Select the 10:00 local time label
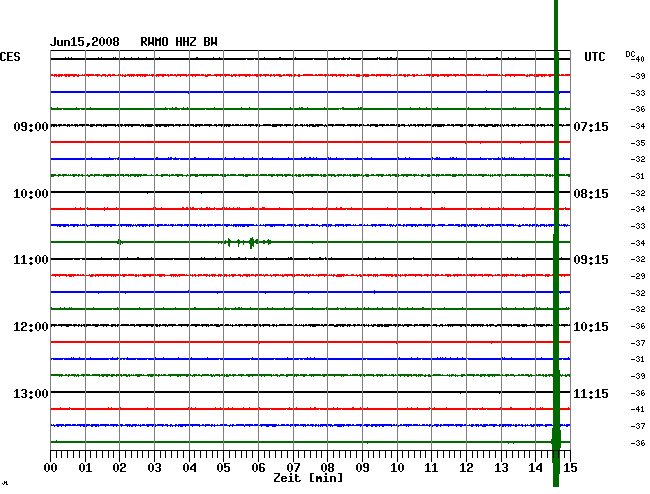This screenshot has height=494, width=650. pos(31,194)
